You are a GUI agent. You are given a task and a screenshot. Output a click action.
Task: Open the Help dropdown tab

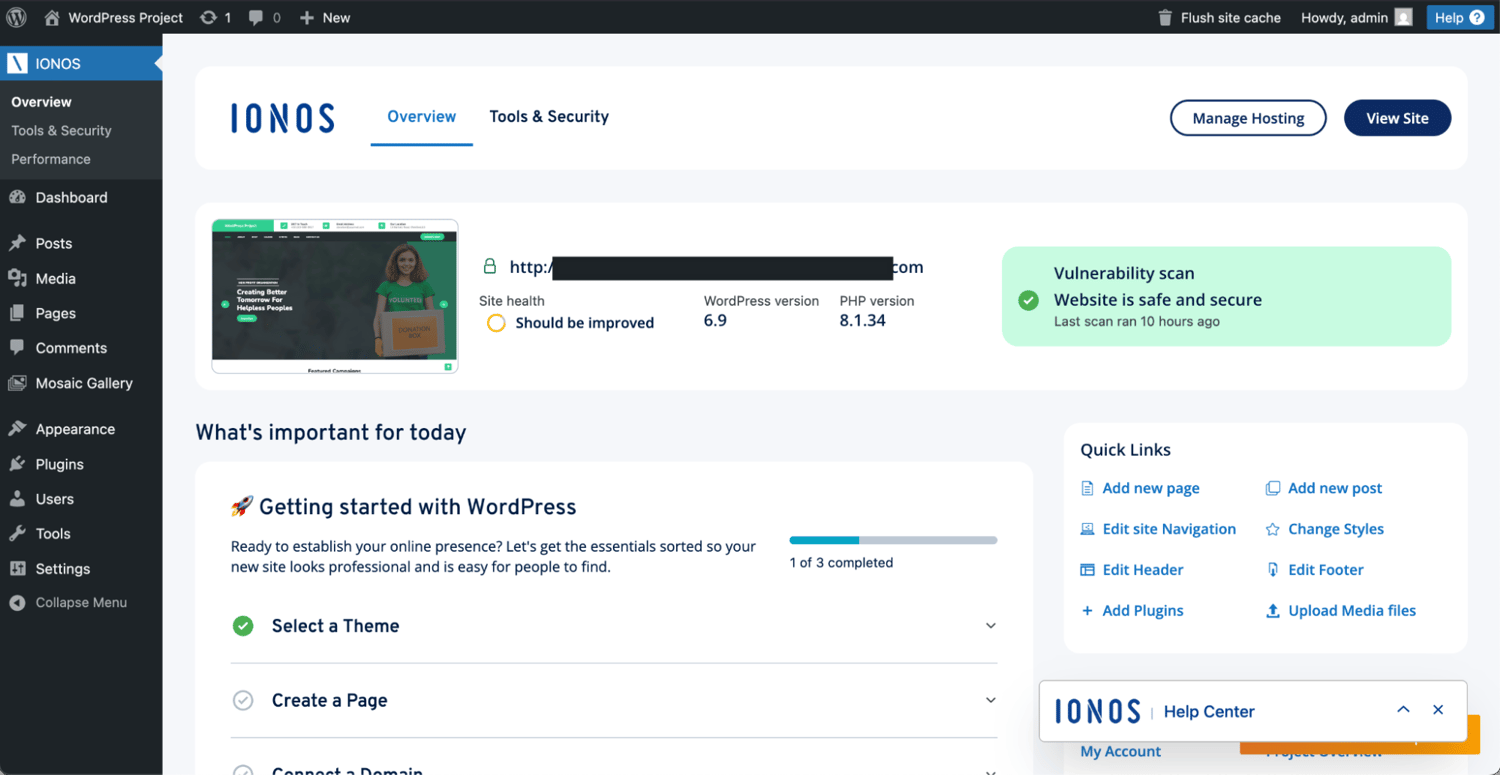(1460, 17)
